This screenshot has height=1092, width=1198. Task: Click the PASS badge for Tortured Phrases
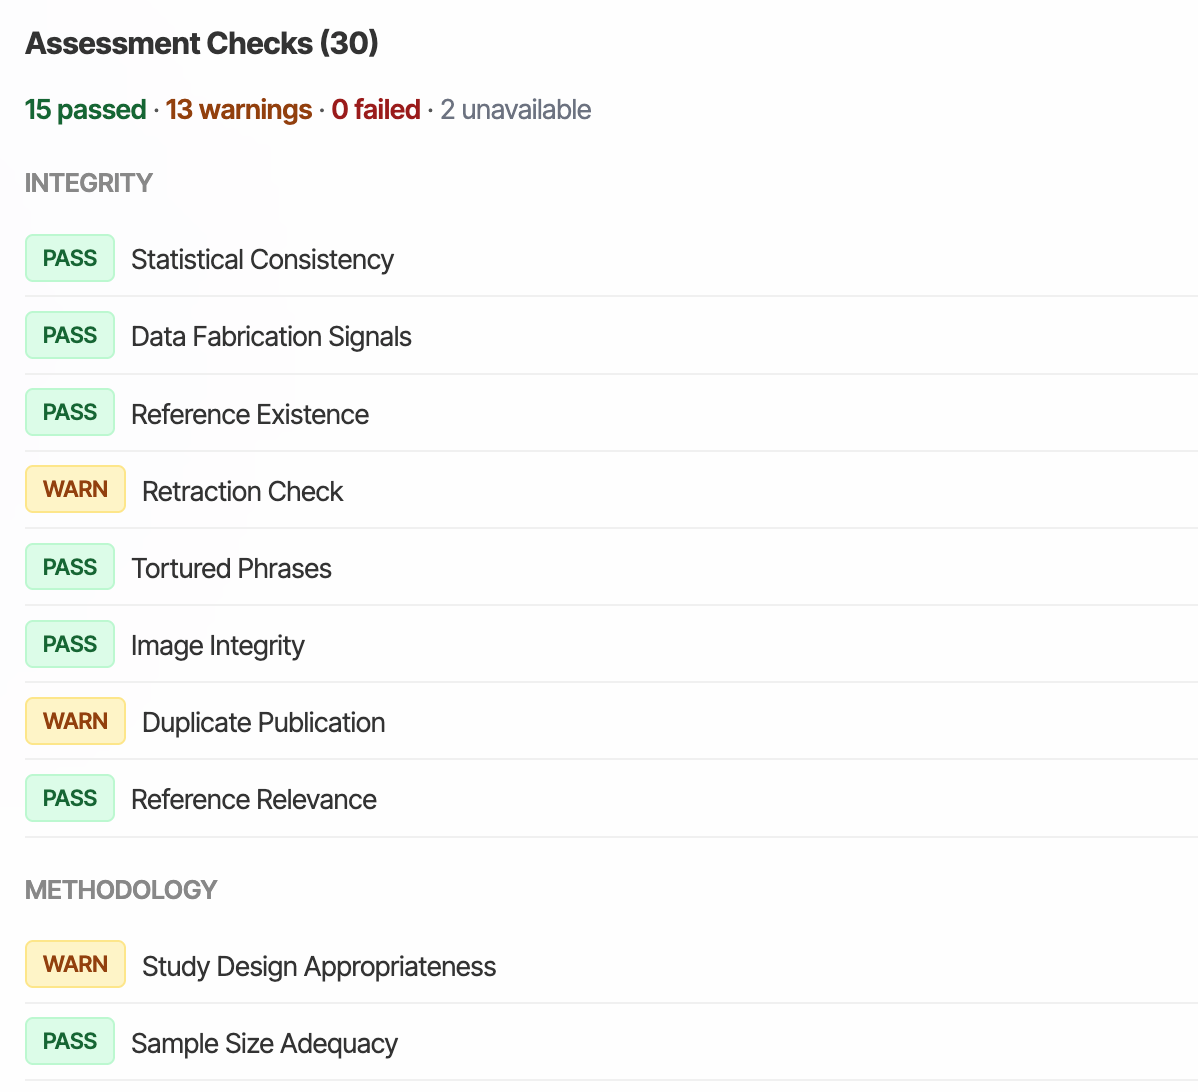[70, 567]
